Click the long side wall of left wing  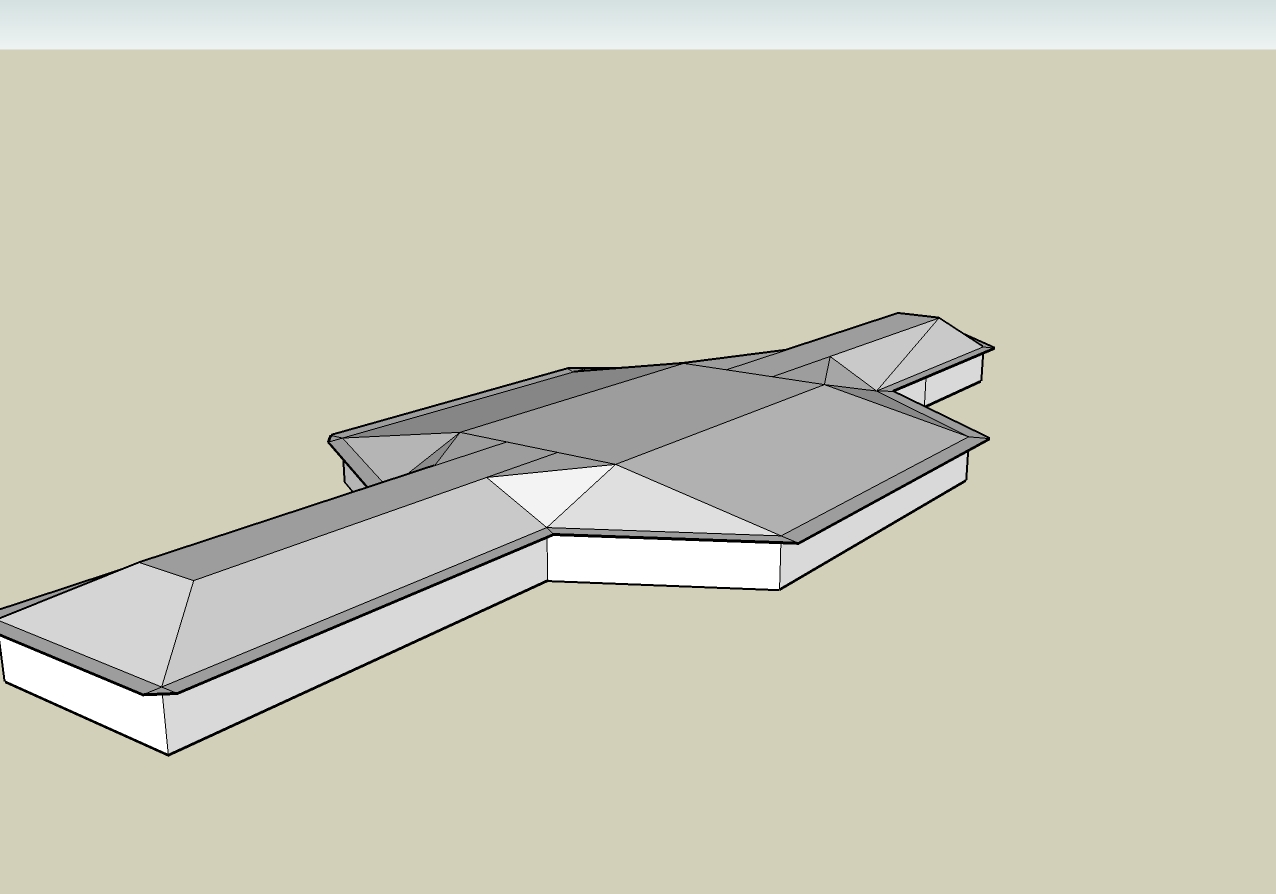click(x=350, y=660)
